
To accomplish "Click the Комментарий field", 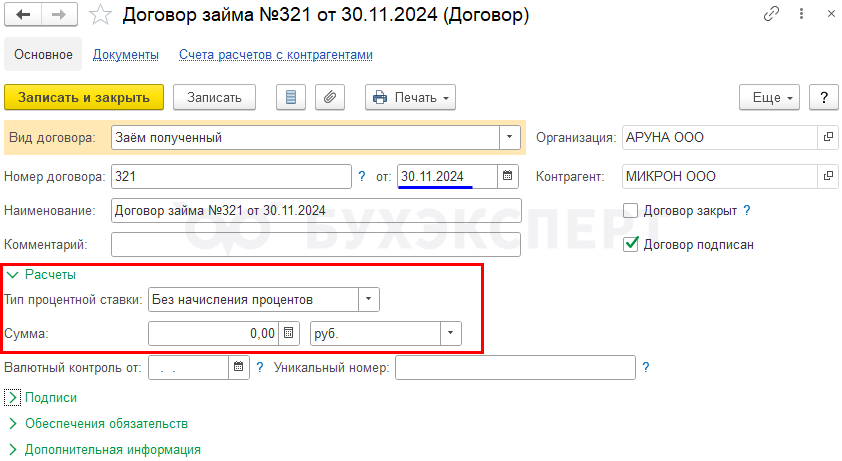I will click(x=316, y=244).
